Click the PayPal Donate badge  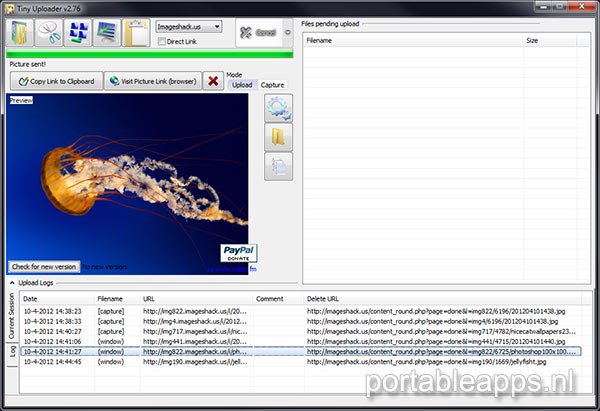tap(239, 253)
